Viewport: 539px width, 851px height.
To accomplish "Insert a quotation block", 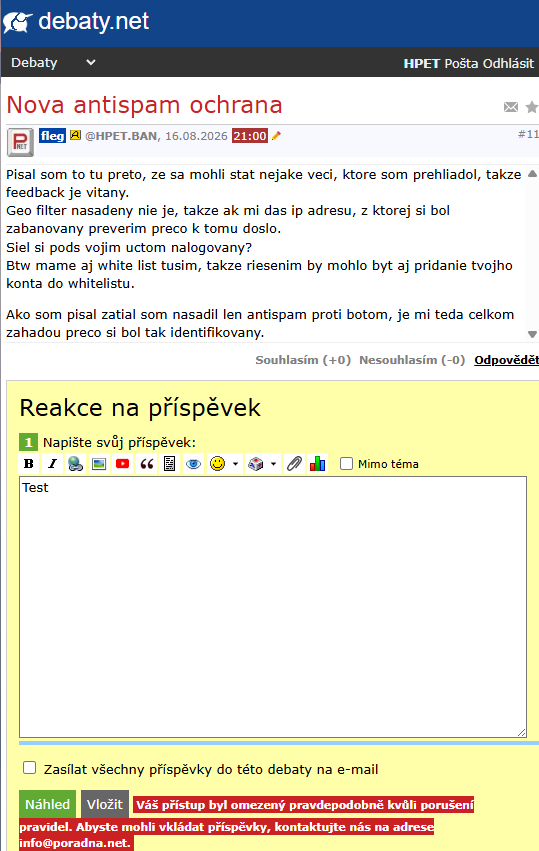I will pyautogui.click(x=146, y=464).
